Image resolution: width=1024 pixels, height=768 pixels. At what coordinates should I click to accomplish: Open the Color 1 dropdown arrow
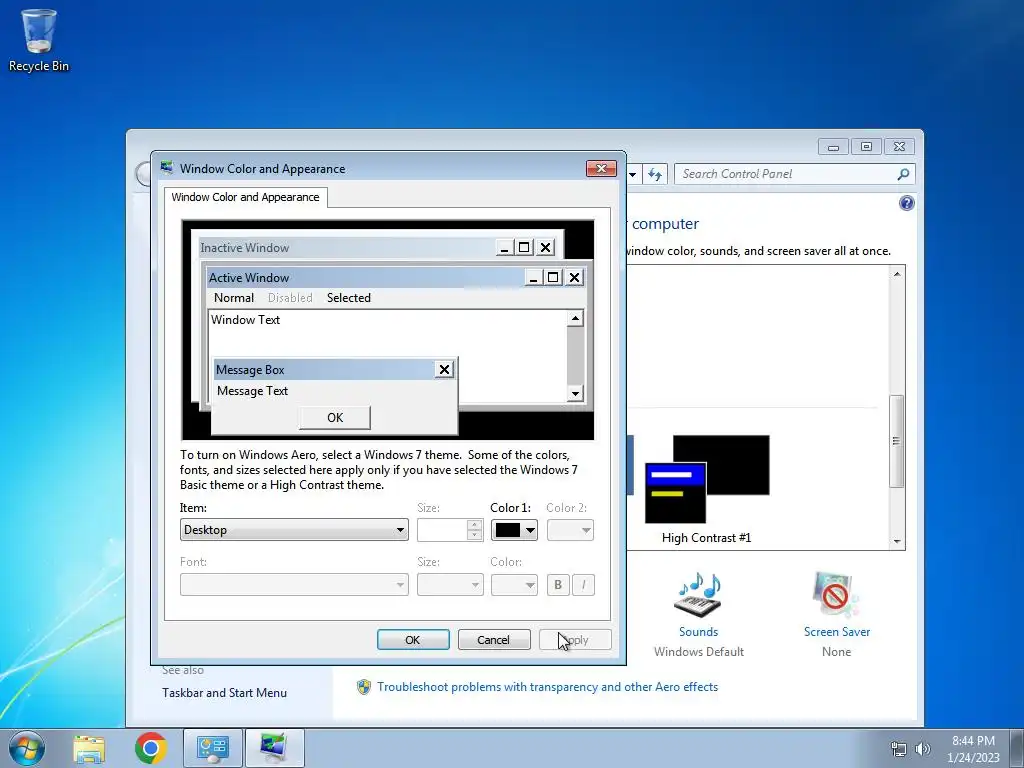[x=530, y=530]
